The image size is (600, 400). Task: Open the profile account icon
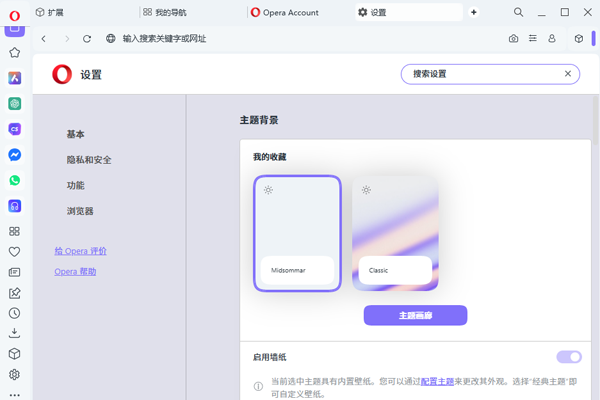pyautogui.click(x=551, y=38)
